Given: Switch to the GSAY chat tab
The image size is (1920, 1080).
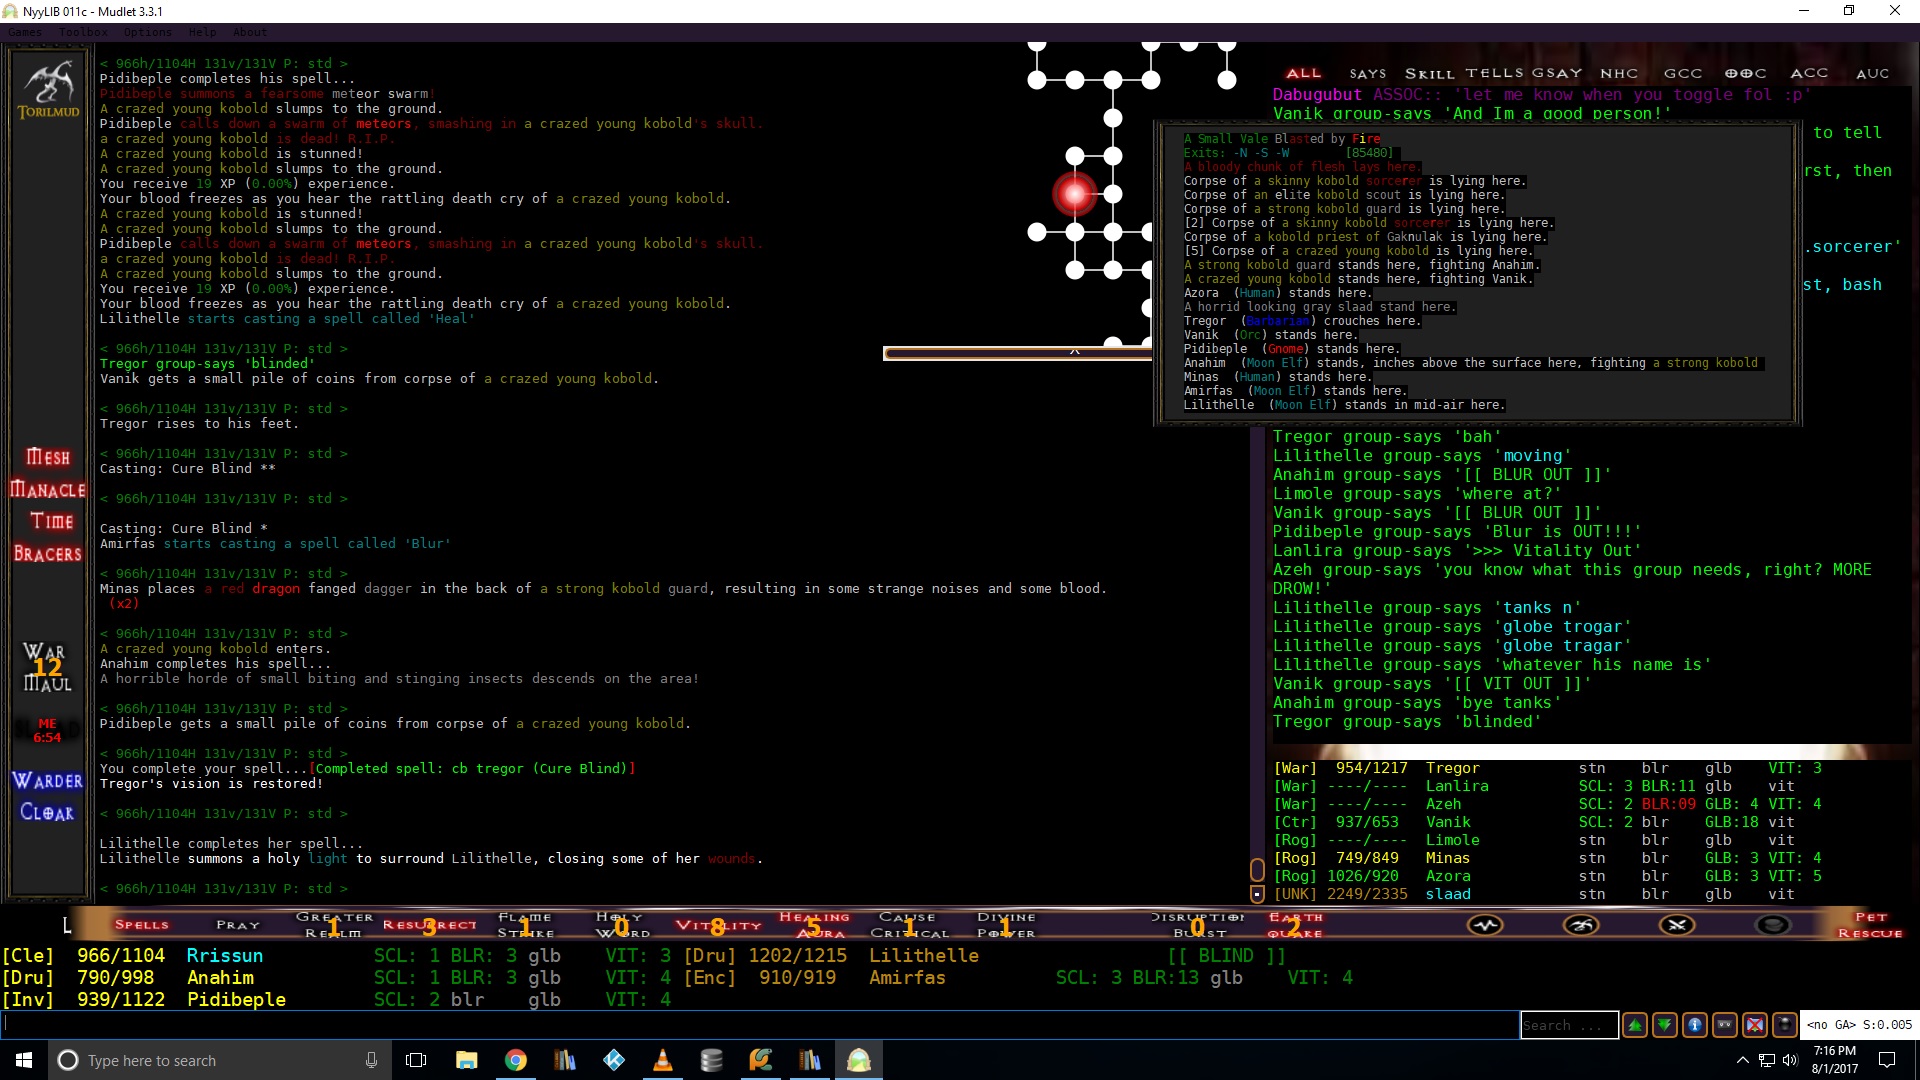Looking at the screenshot, I should pyautogui.click(x=1557, y=73).
